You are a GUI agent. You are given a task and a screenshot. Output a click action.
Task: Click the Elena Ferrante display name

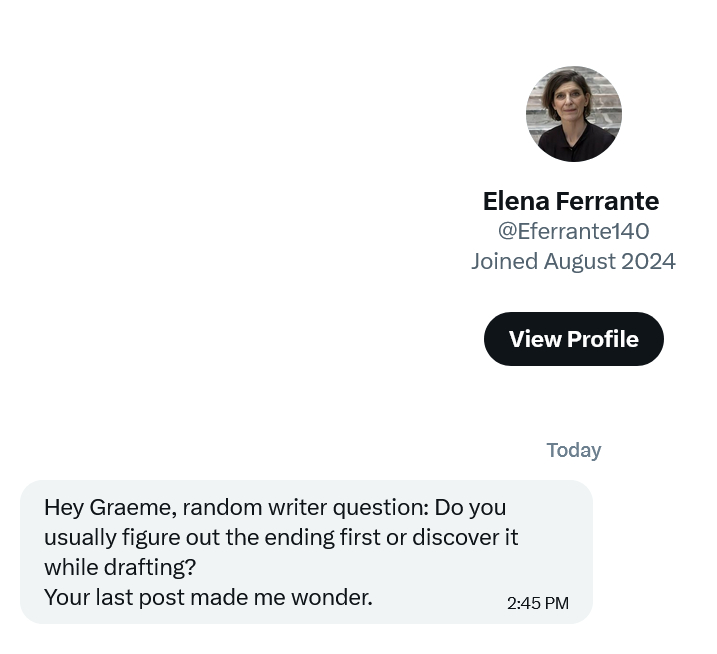(x=571, y=201)
